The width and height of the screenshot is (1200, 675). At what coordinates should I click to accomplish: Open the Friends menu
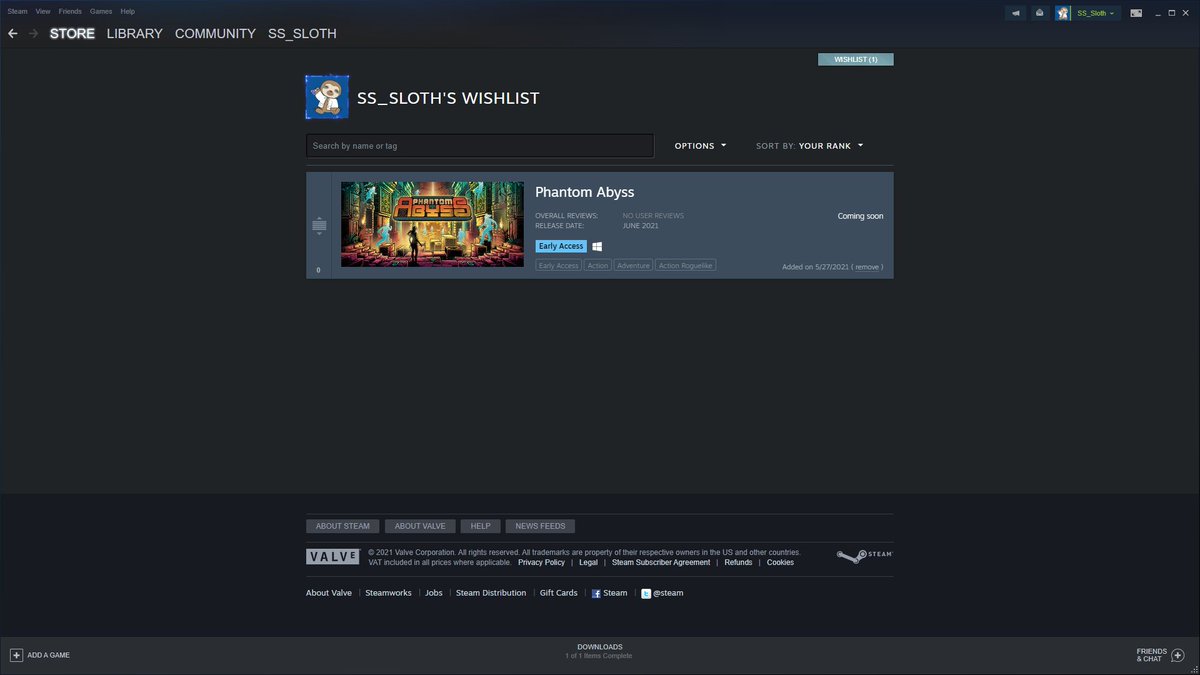[x=70, y=11]
